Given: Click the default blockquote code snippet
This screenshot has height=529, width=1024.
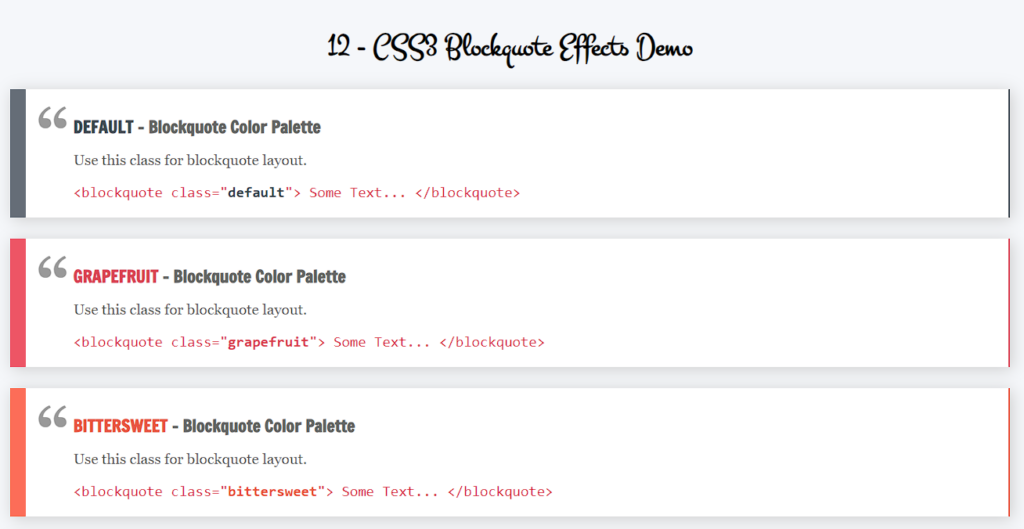Looking at the screenshot, I should [297, 192].
